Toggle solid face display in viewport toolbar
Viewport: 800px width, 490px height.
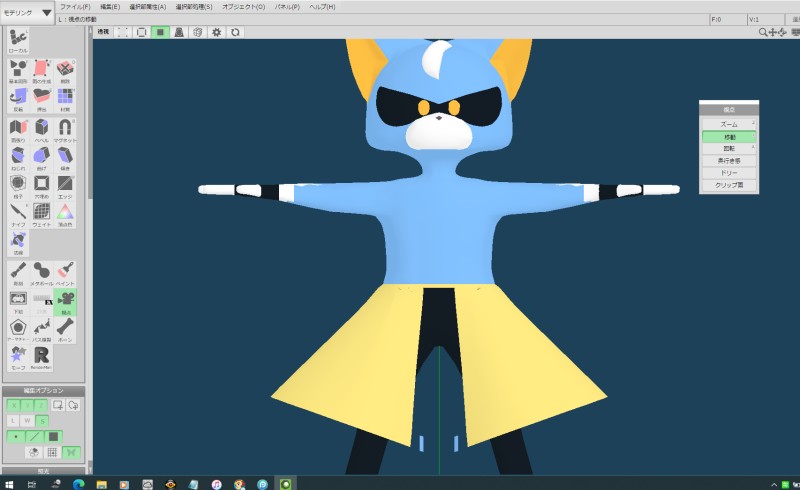tap(160, 32)
